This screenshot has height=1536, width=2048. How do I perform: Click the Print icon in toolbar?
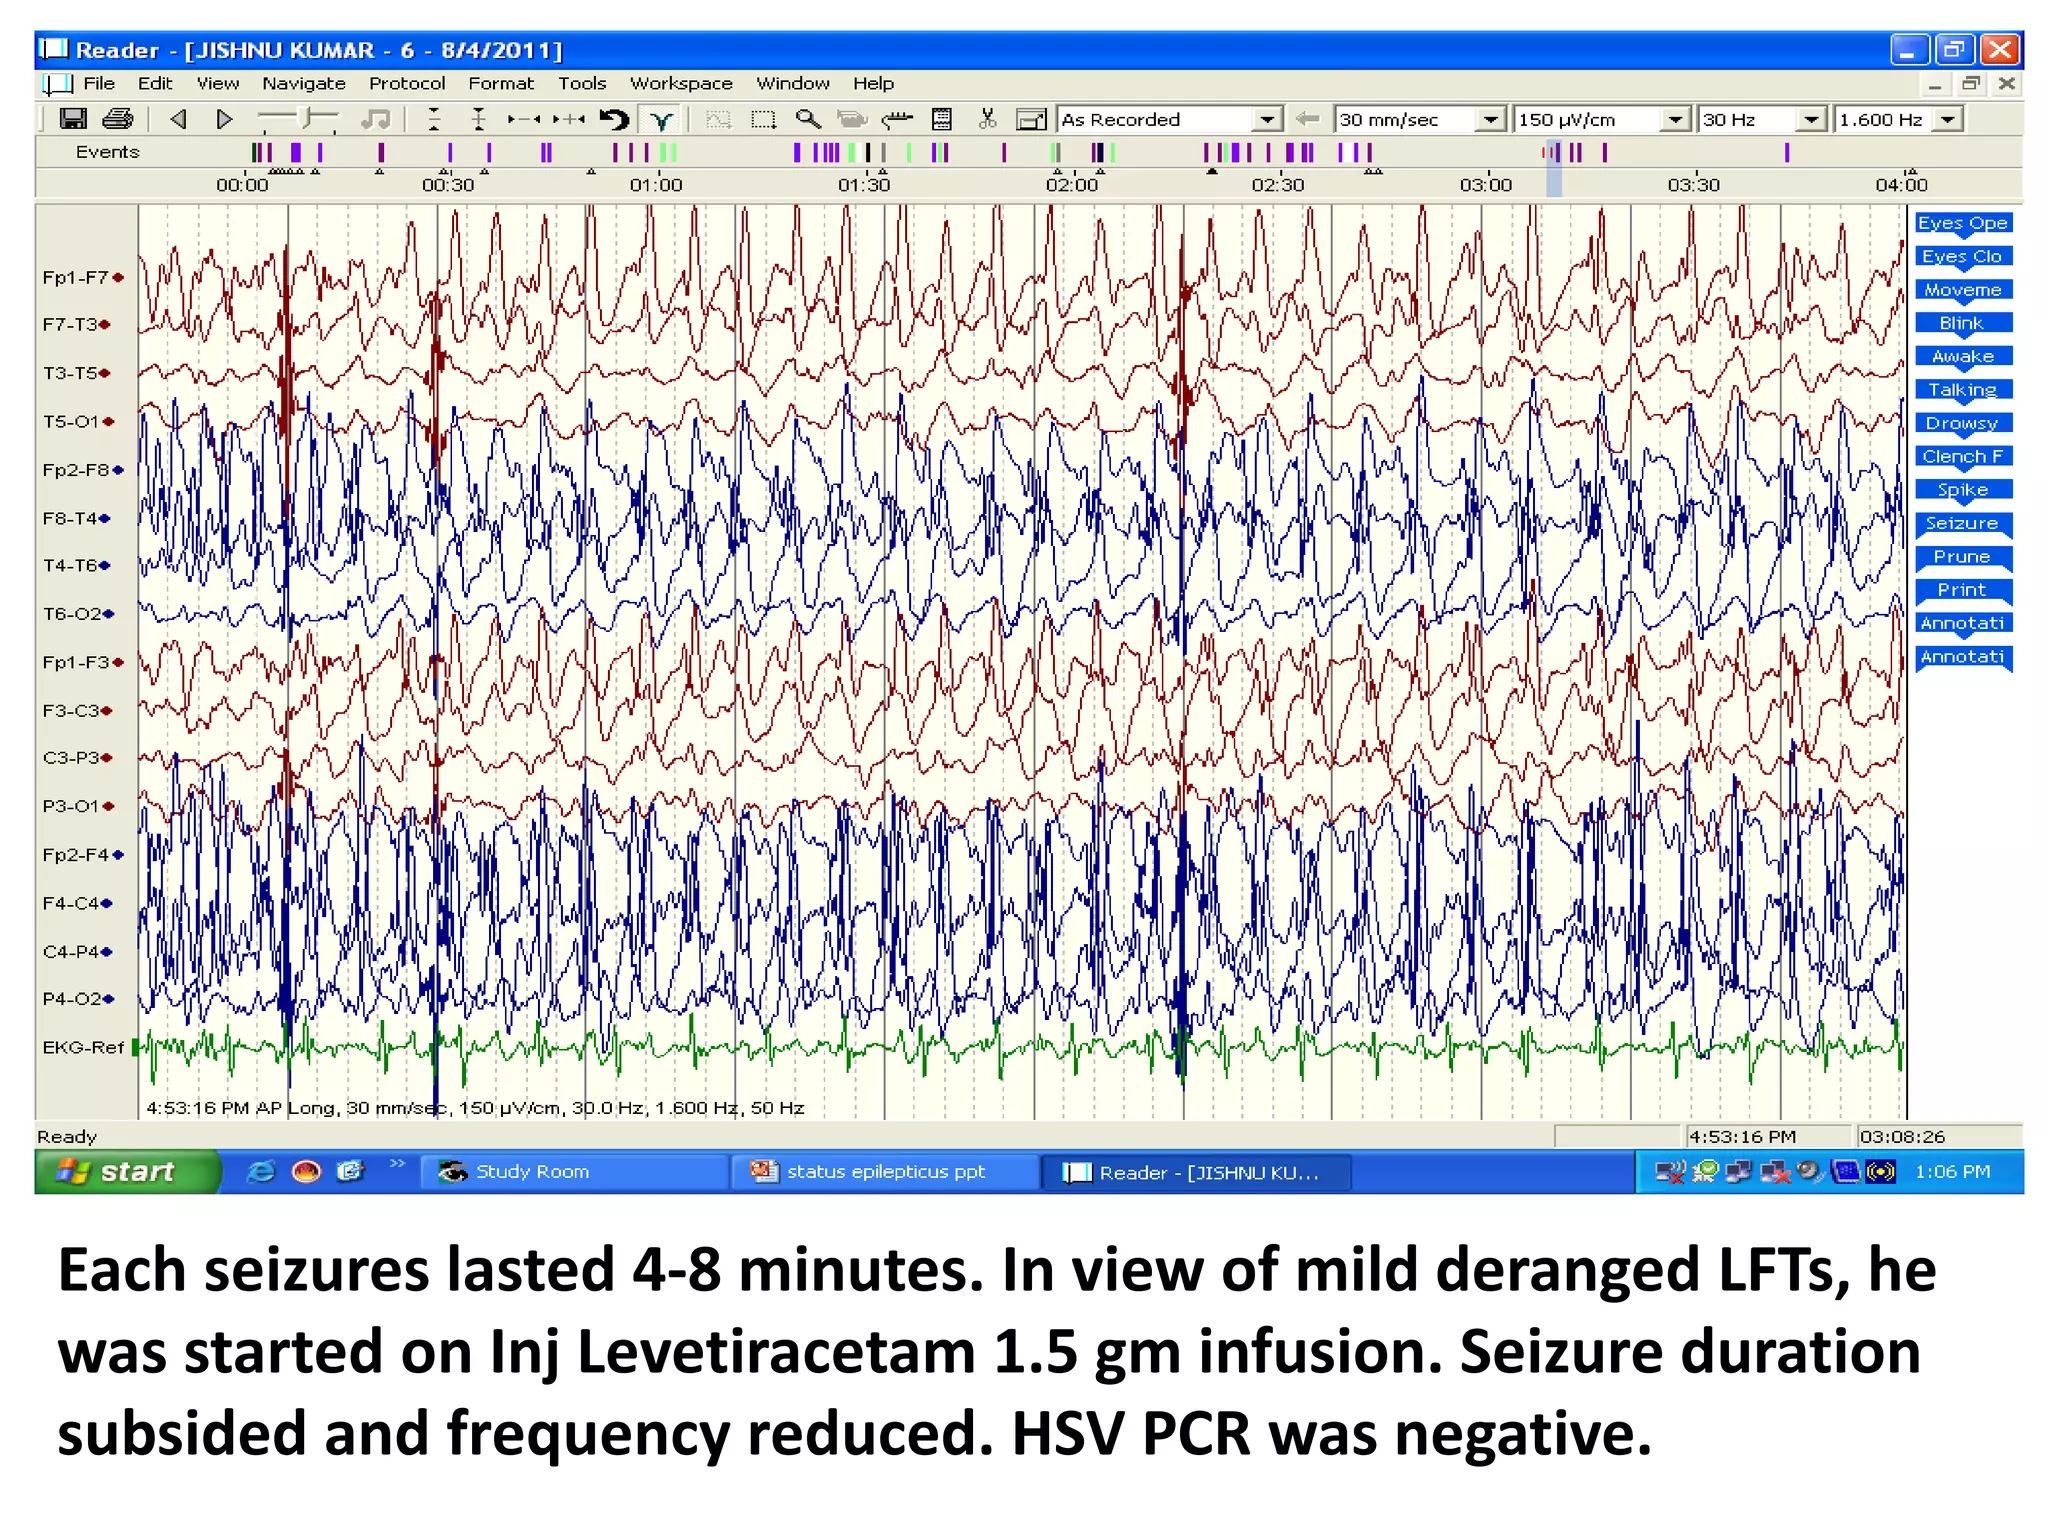(x=118, y=119)
